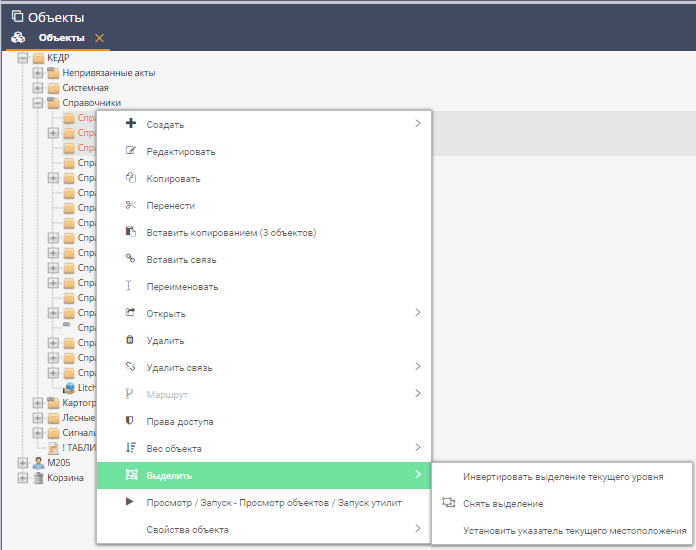Click the shield icon for Права доступа

point(130,421)
